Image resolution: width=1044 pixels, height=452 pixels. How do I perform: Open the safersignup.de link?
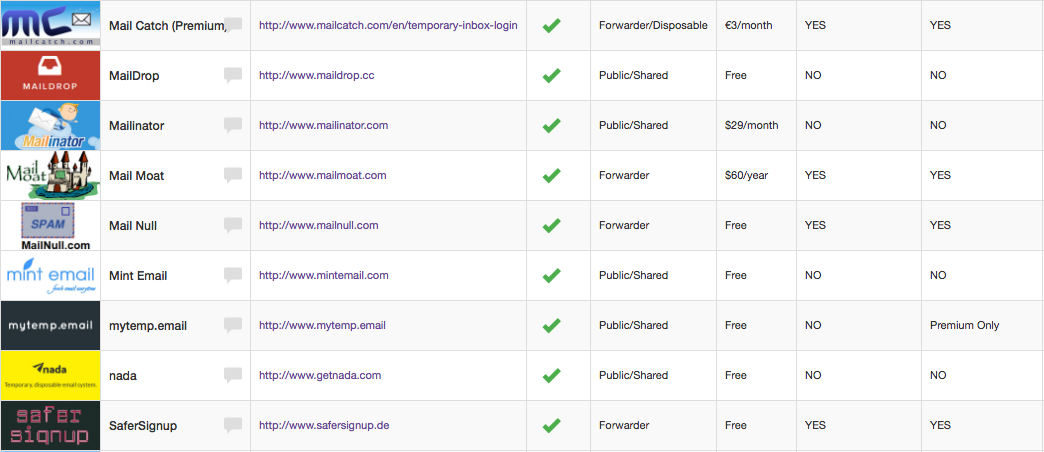(x=324, y=425)
